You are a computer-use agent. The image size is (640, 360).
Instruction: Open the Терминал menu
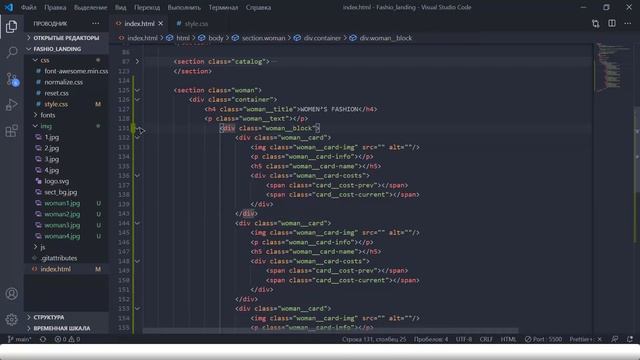click(223, 7)
